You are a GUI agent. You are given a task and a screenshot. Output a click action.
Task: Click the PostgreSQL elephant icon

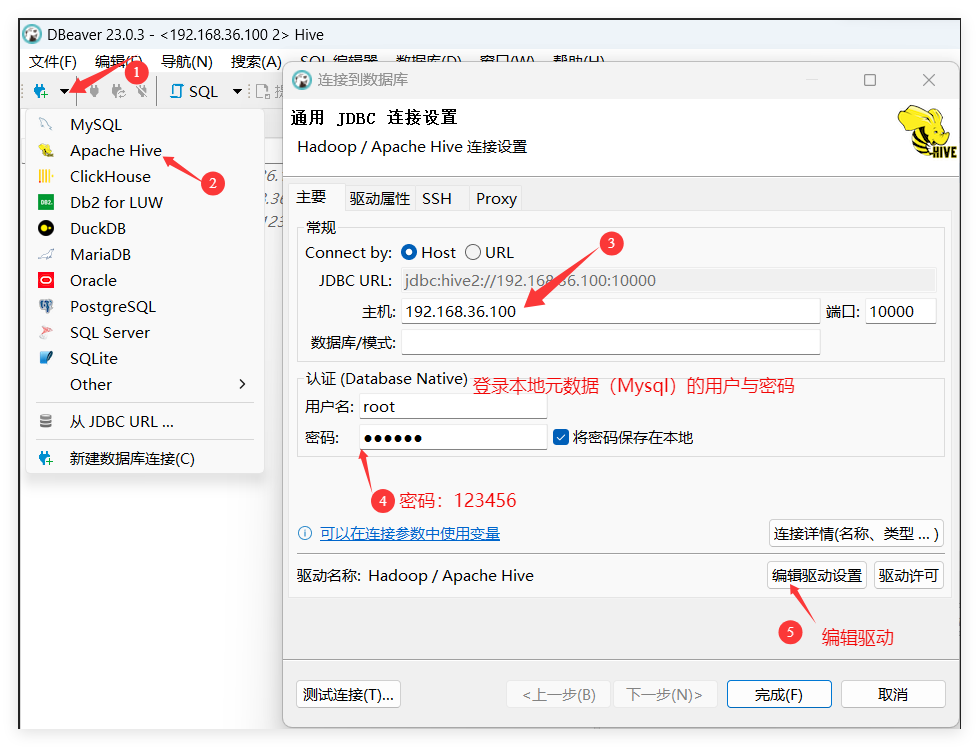[x=46, y=306]
